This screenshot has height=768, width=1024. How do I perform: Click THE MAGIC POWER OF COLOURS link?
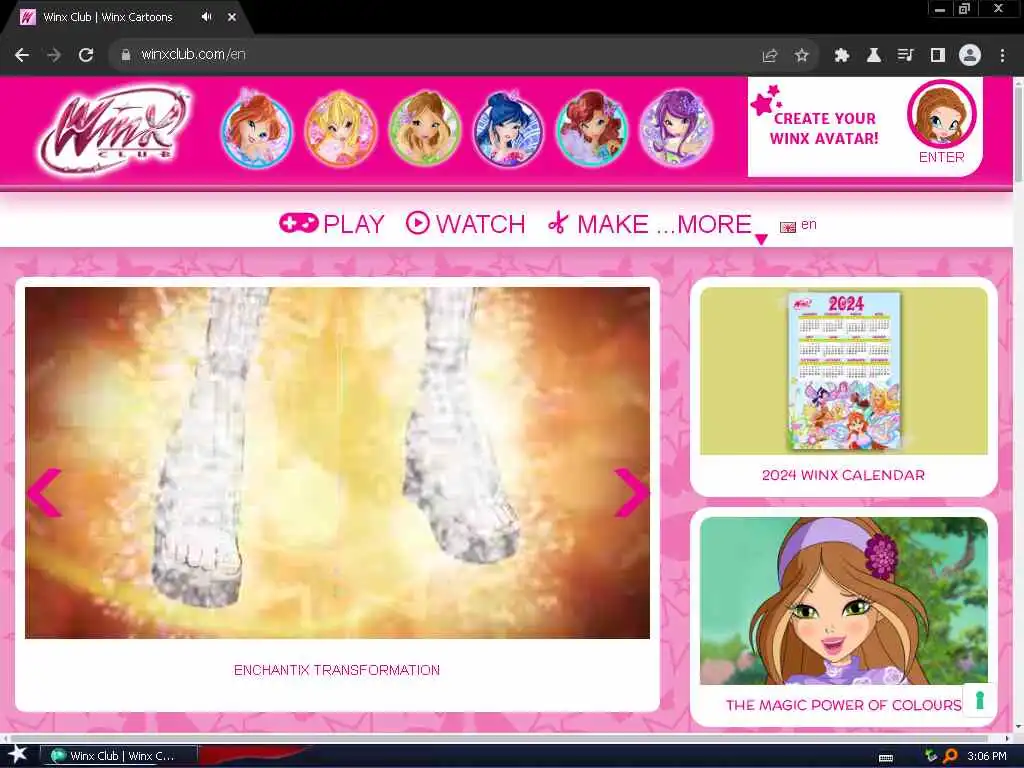[843, 705]
